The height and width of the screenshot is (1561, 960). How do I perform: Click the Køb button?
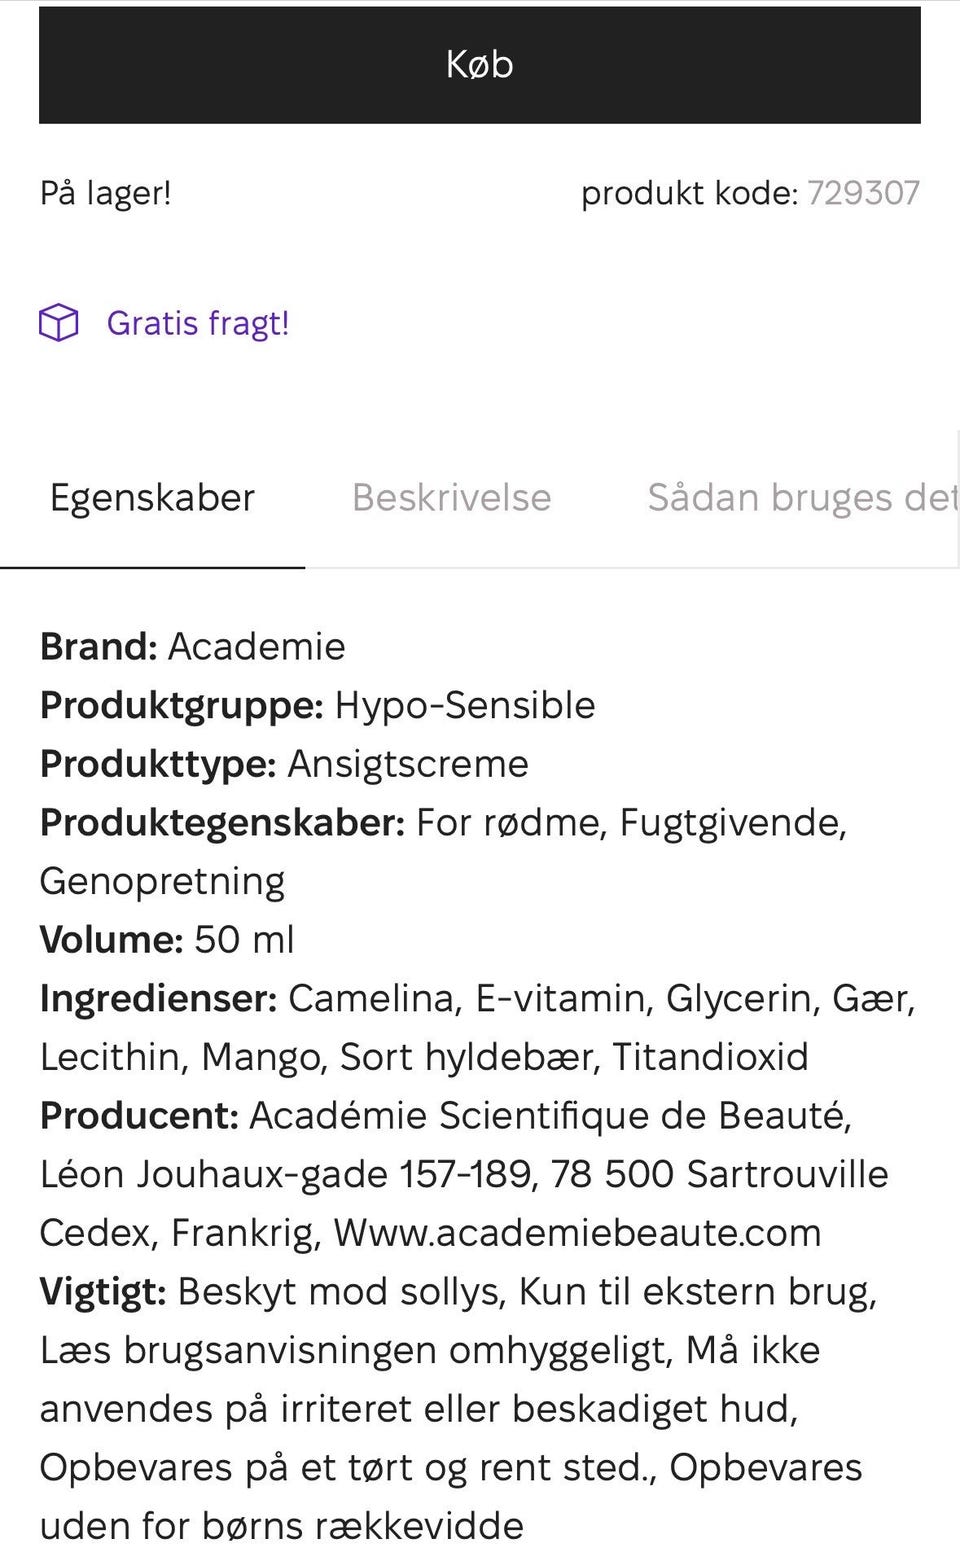479,65
